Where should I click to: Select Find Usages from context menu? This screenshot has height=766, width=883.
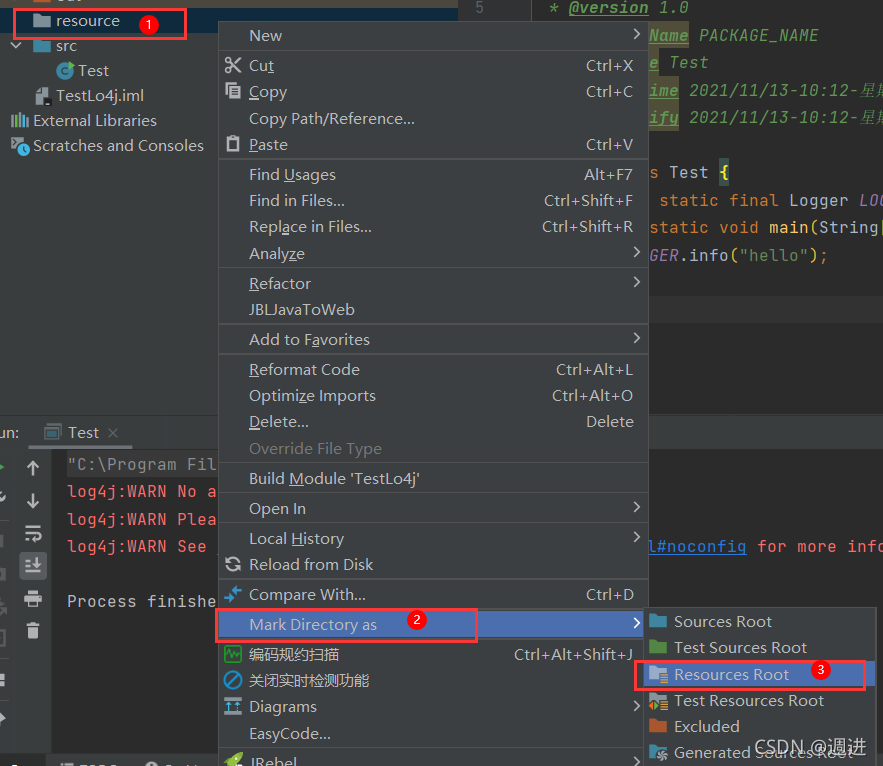pyautogui.click(x=433, y=175)
